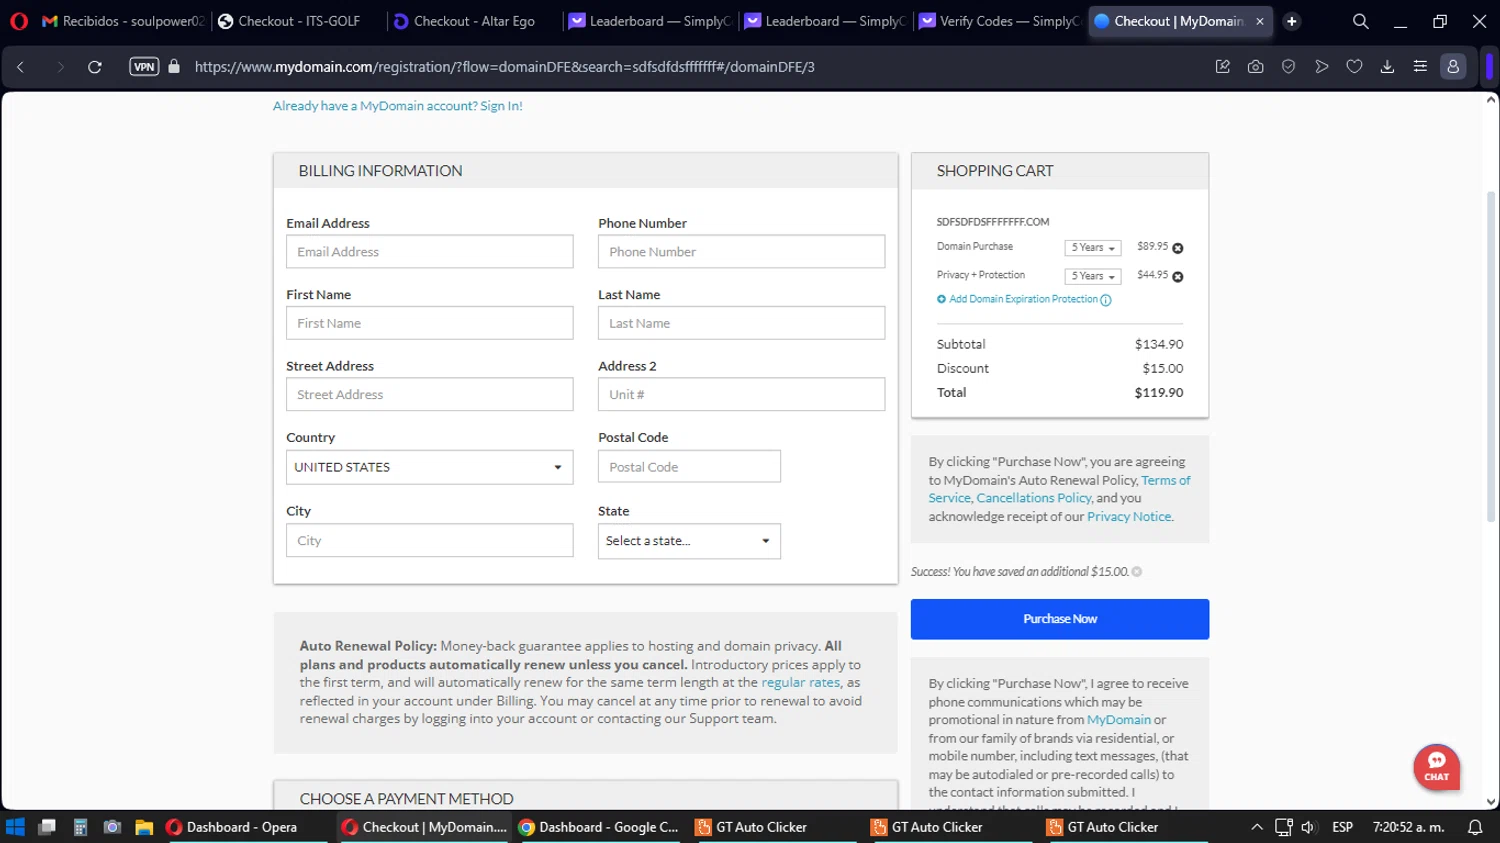1500x843 pixels.
Task: Open the snapshot camera icon in address bar
Action: coord(1255,67)
